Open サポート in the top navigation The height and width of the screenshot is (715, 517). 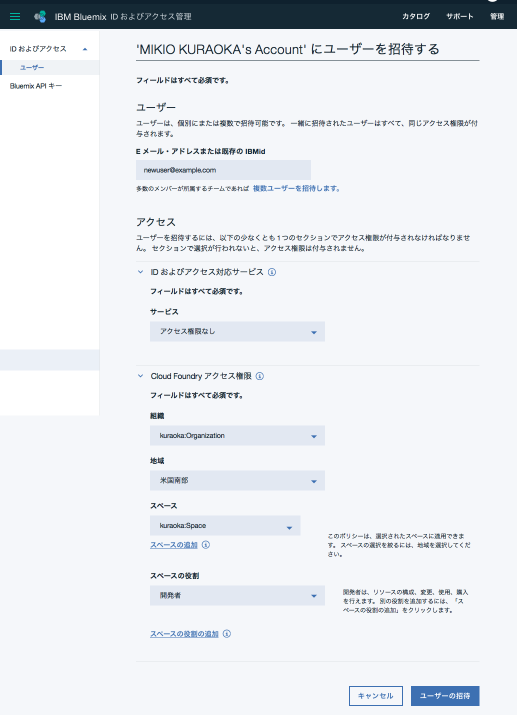pyautogui.click(x=460, y=16)
